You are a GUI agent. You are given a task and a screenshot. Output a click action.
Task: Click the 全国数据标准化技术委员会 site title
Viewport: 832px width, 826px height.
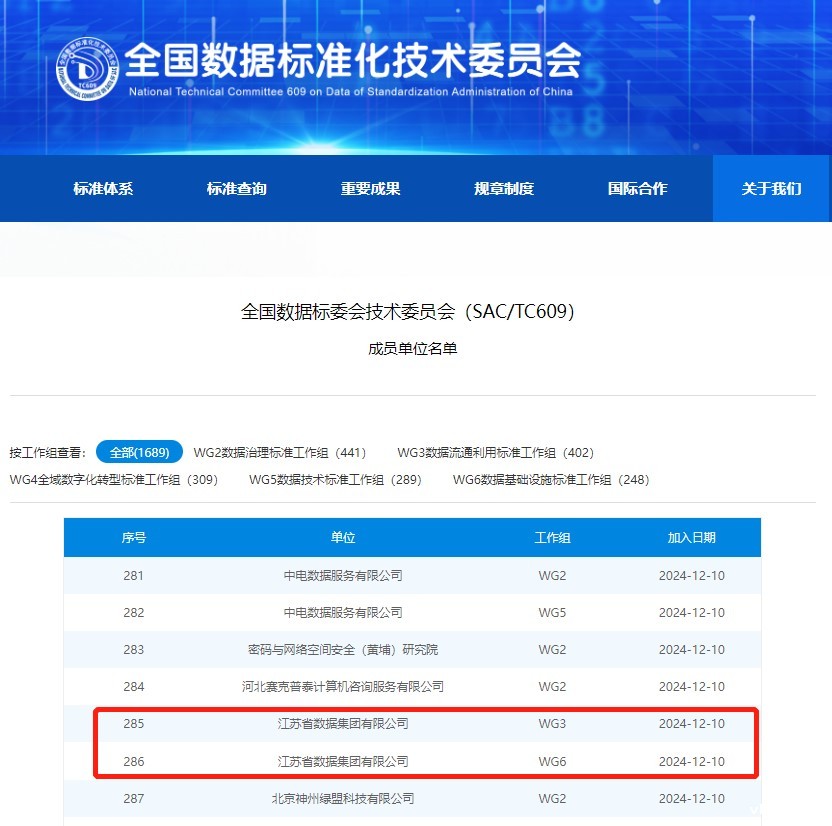tap(353, 61)
